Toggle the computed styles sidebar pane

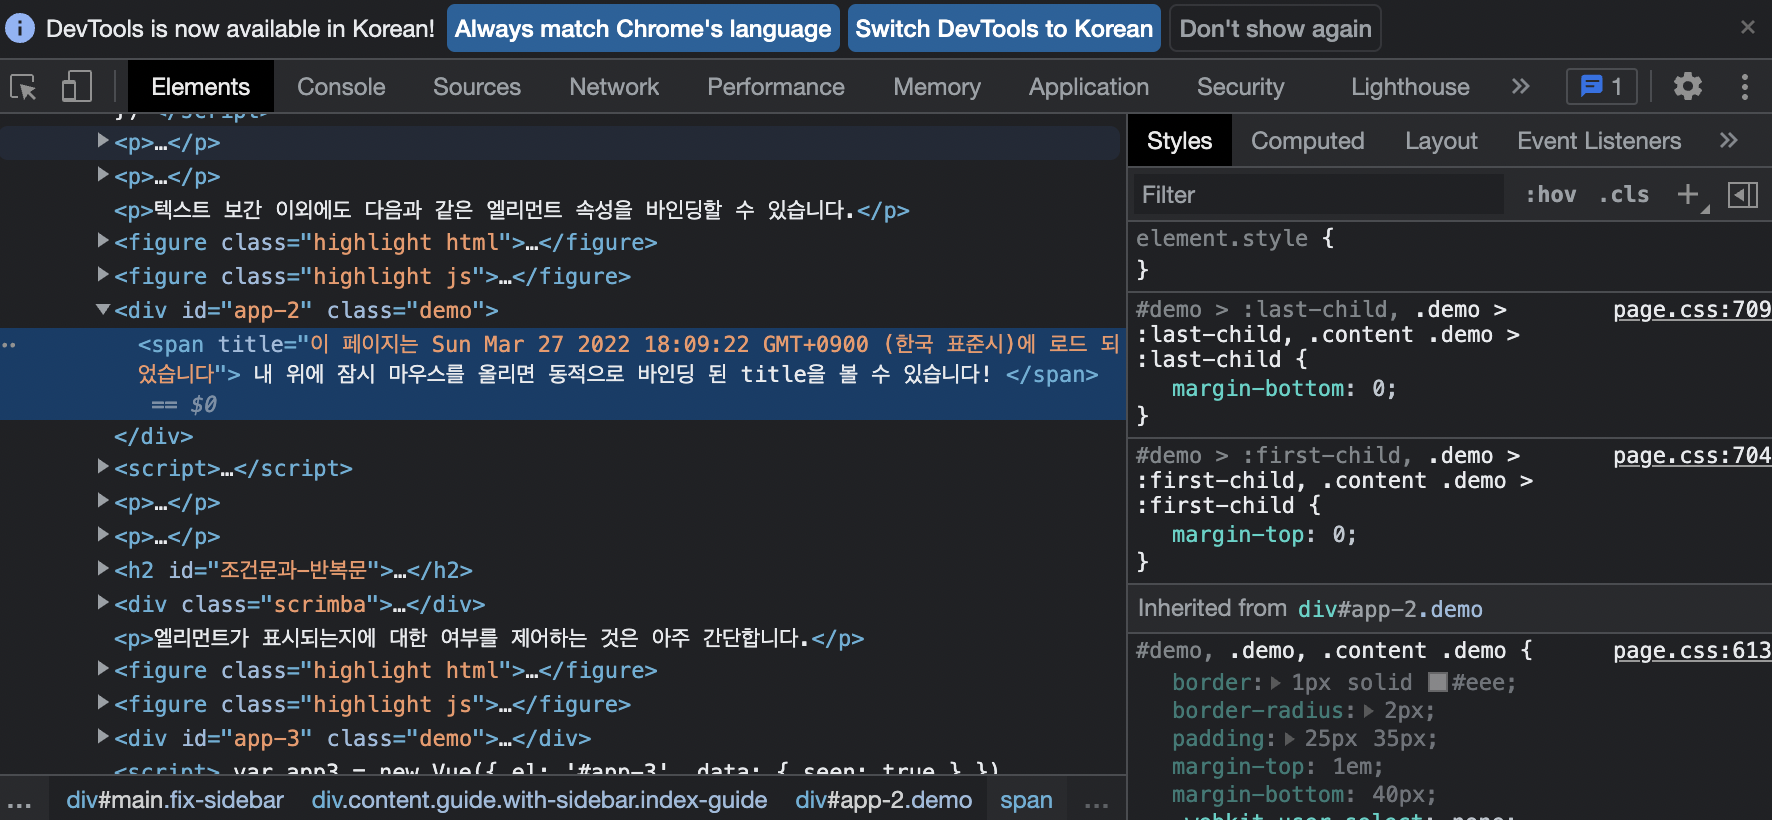[1743, 195]
